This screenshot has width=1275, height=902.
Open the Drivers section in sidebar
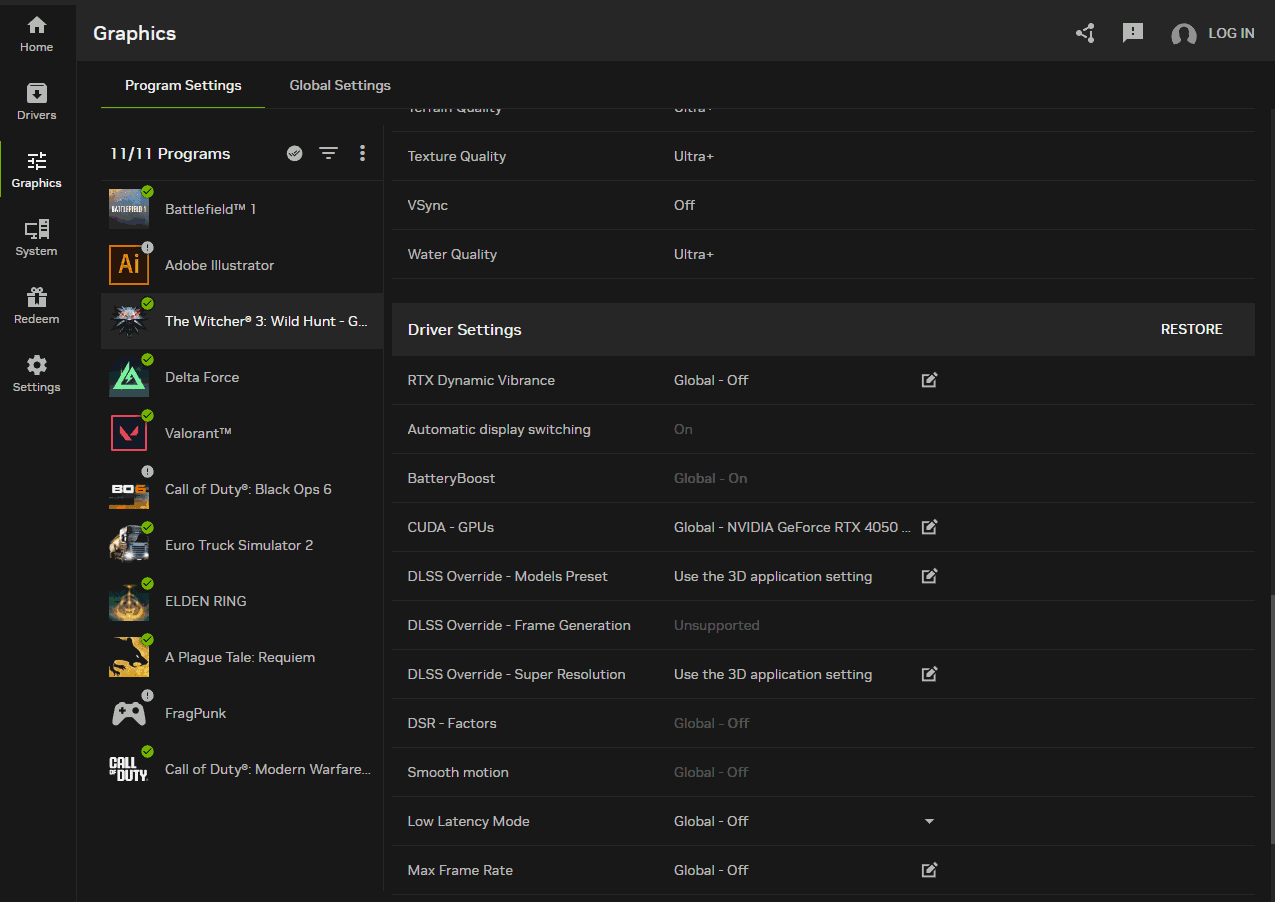(x=37, y=102)
